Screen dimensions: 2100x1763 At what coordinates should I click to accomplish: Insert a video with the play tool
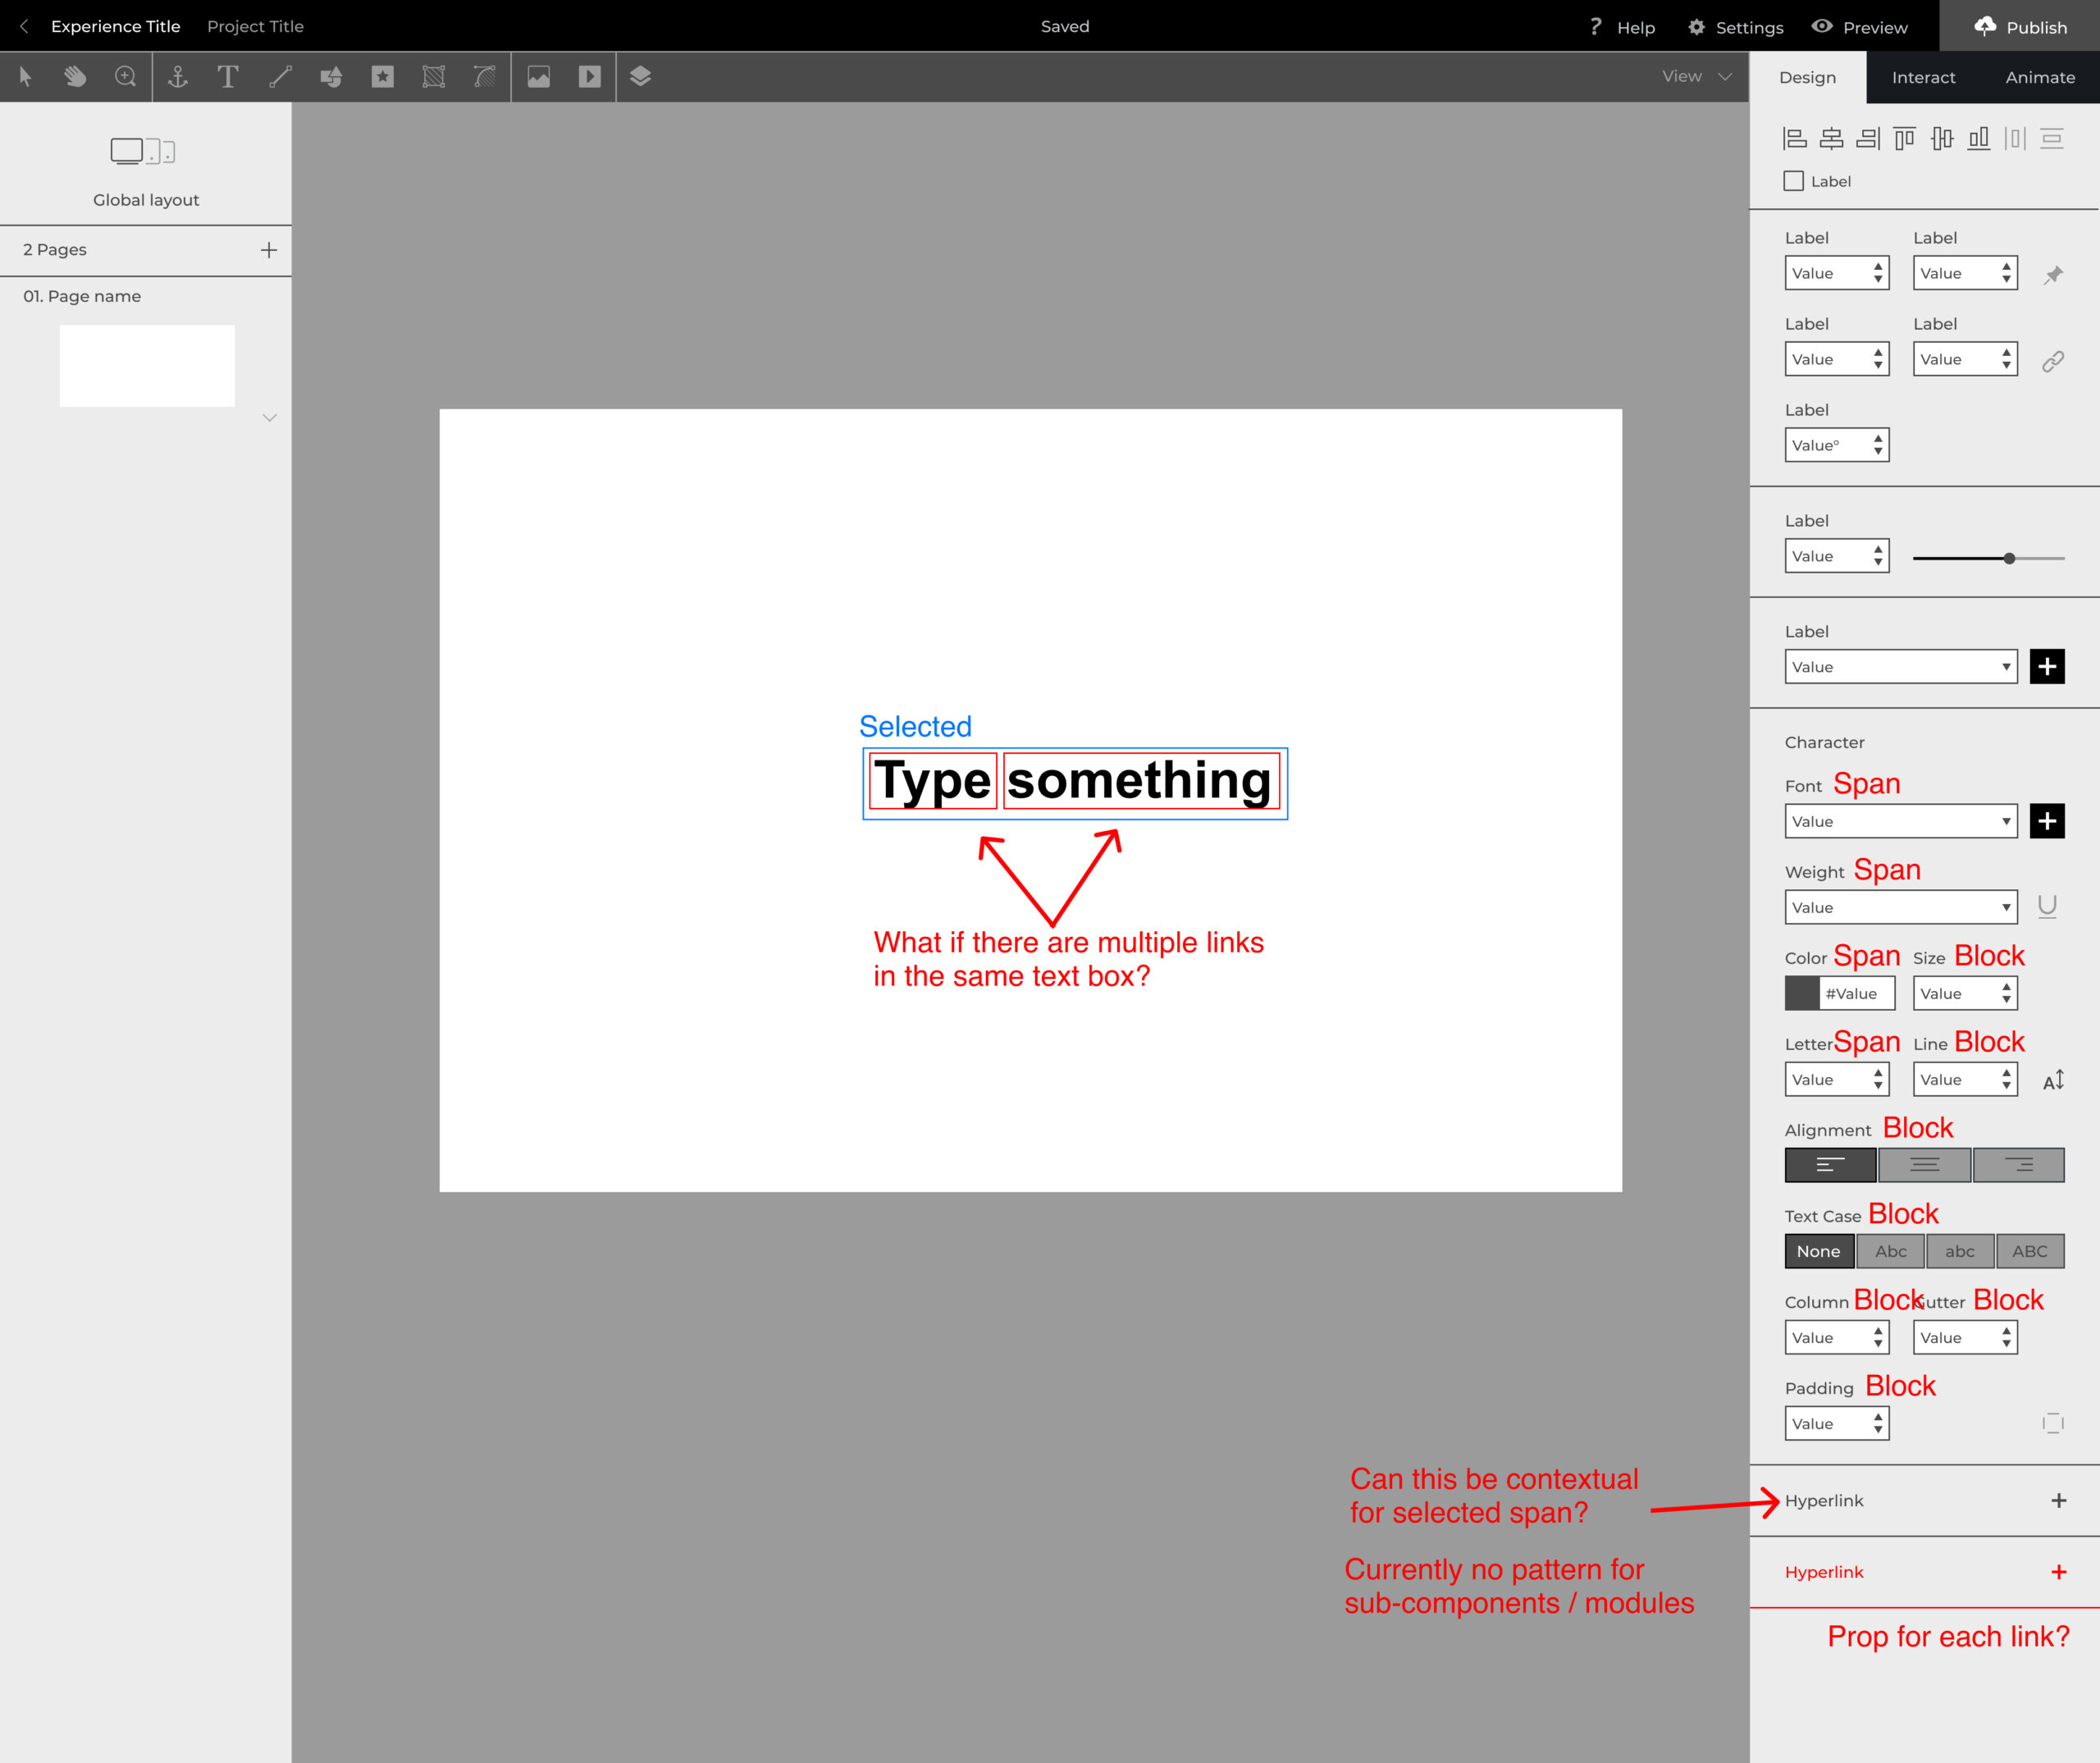[590, 76]
